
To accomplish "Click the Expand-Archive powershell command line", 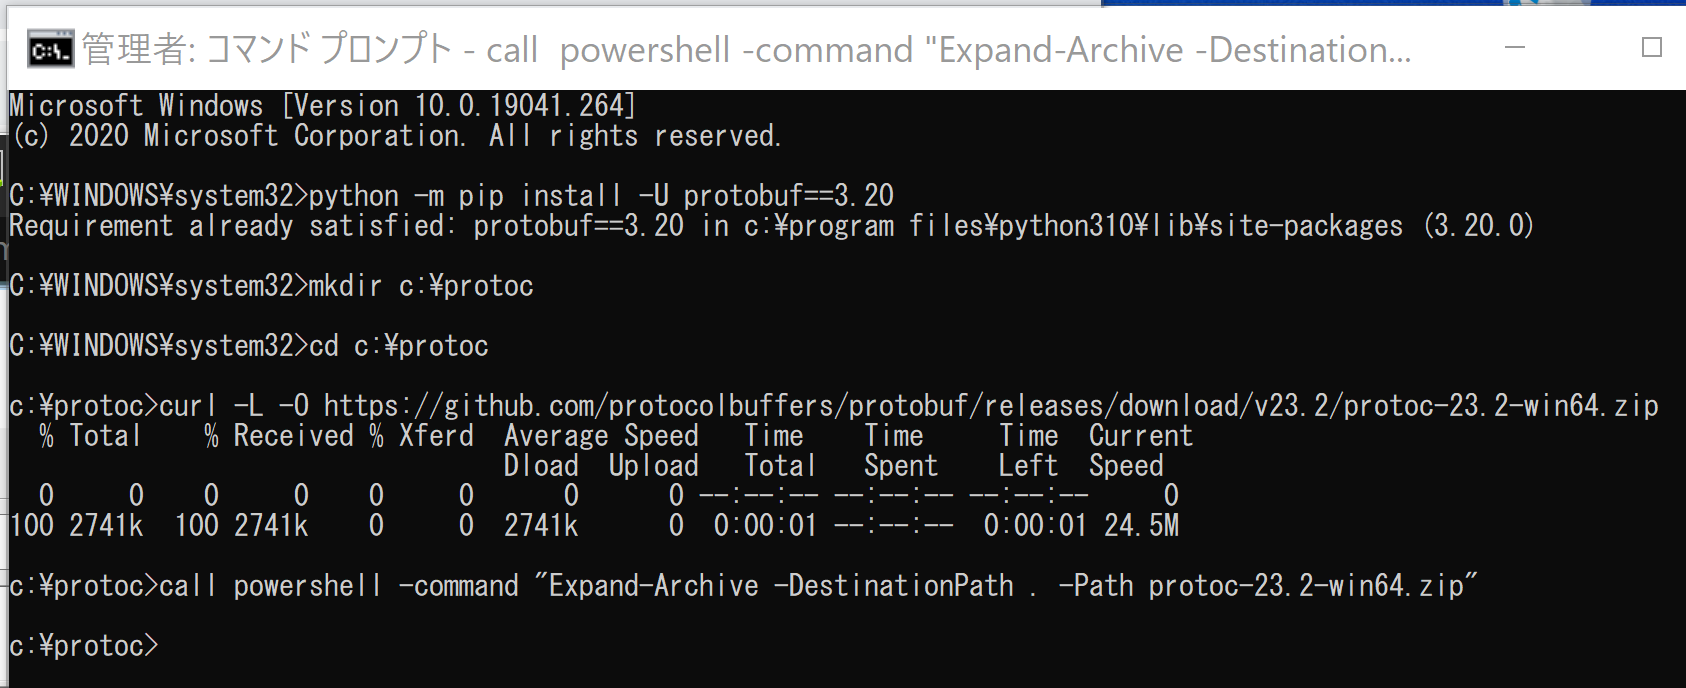I will [743, 586].
